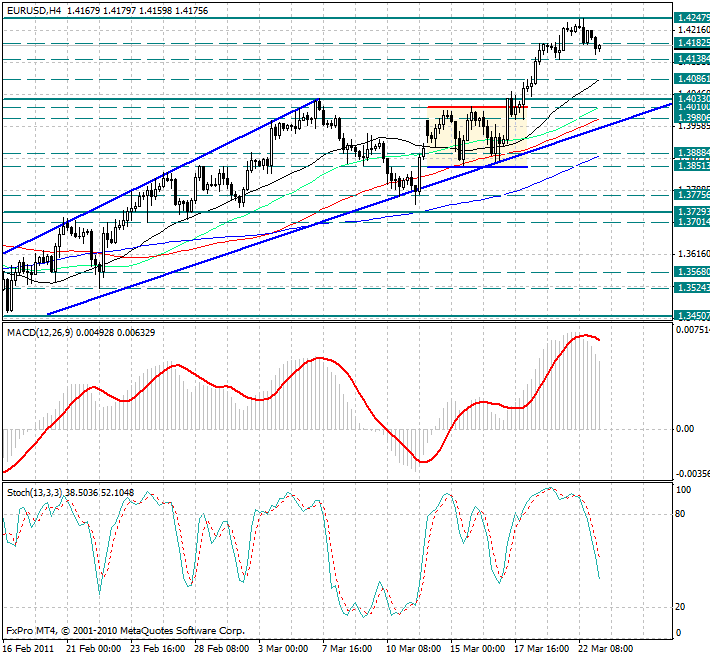The width and height of the screenshot is (710, 656).
Task: Click the 3 Mar 00:00 time label
Action: tap(283, 649)
